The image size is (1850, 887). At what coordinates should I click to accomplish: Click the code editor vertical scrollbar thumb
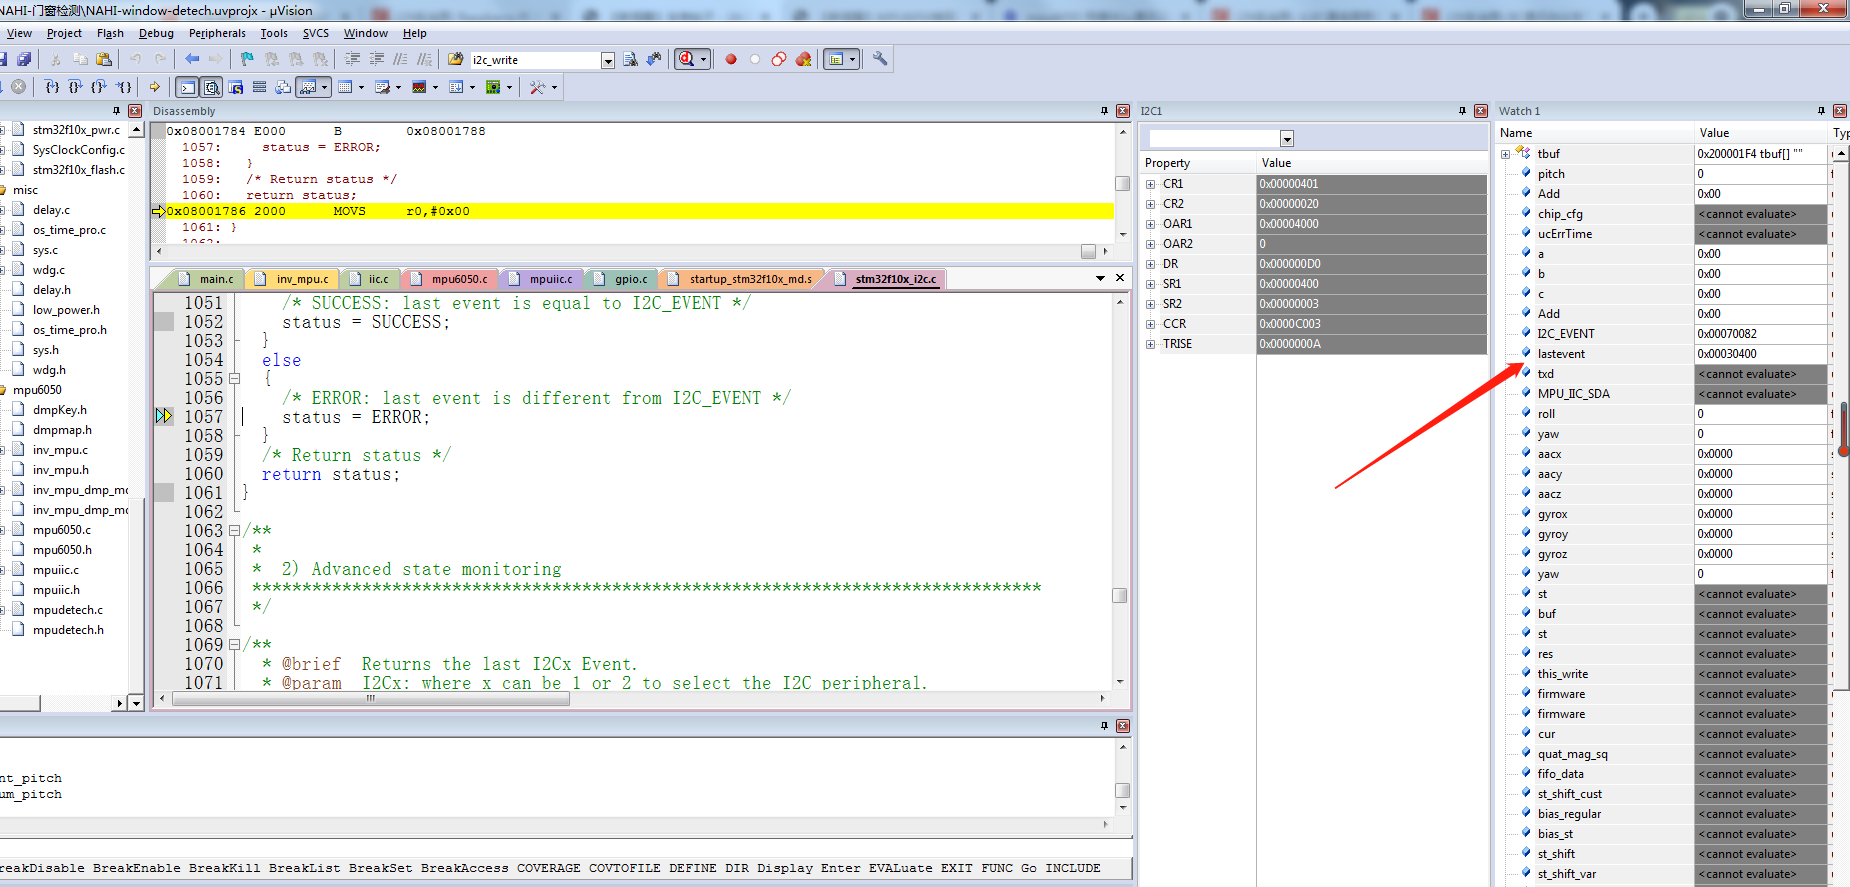pyautogui.click(x=1120, y=595)
